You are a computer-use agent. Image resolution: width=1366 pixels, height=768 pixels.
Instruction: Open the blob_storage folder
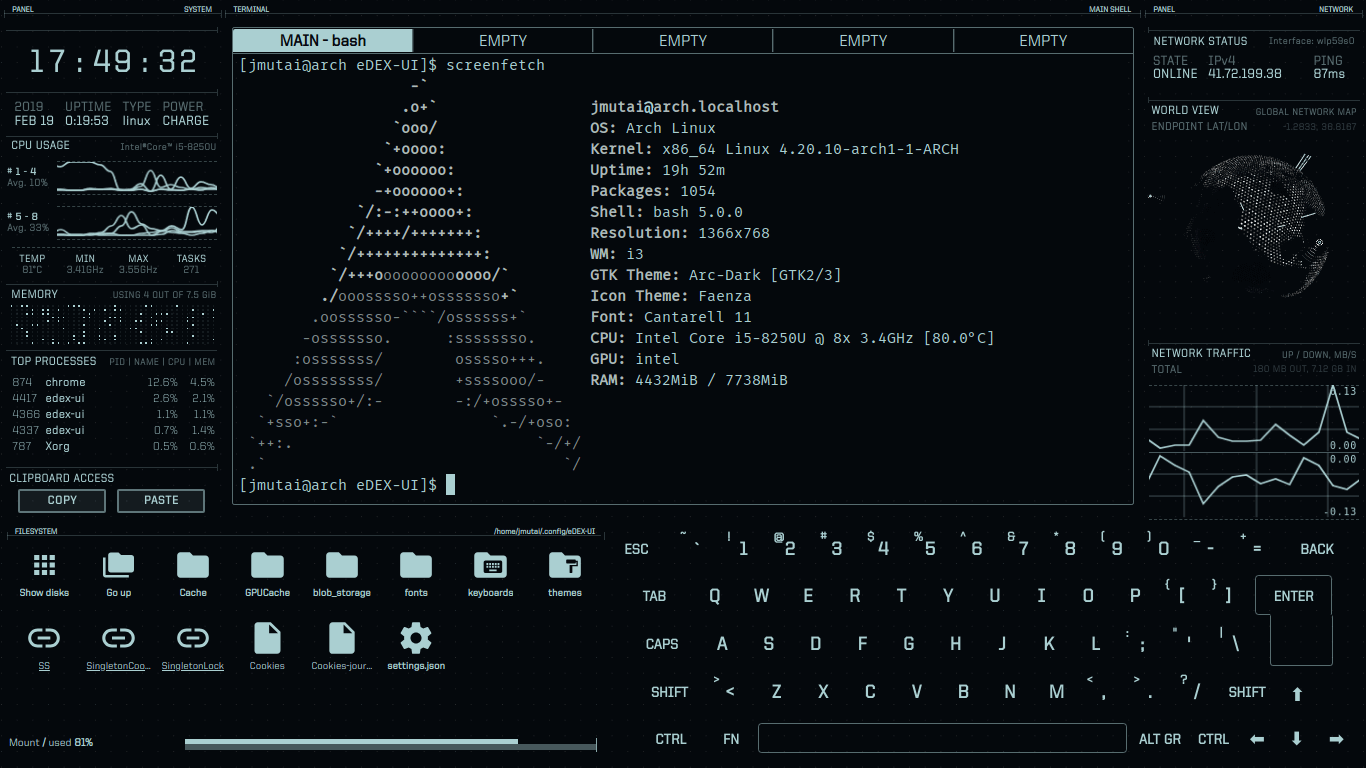340,570
